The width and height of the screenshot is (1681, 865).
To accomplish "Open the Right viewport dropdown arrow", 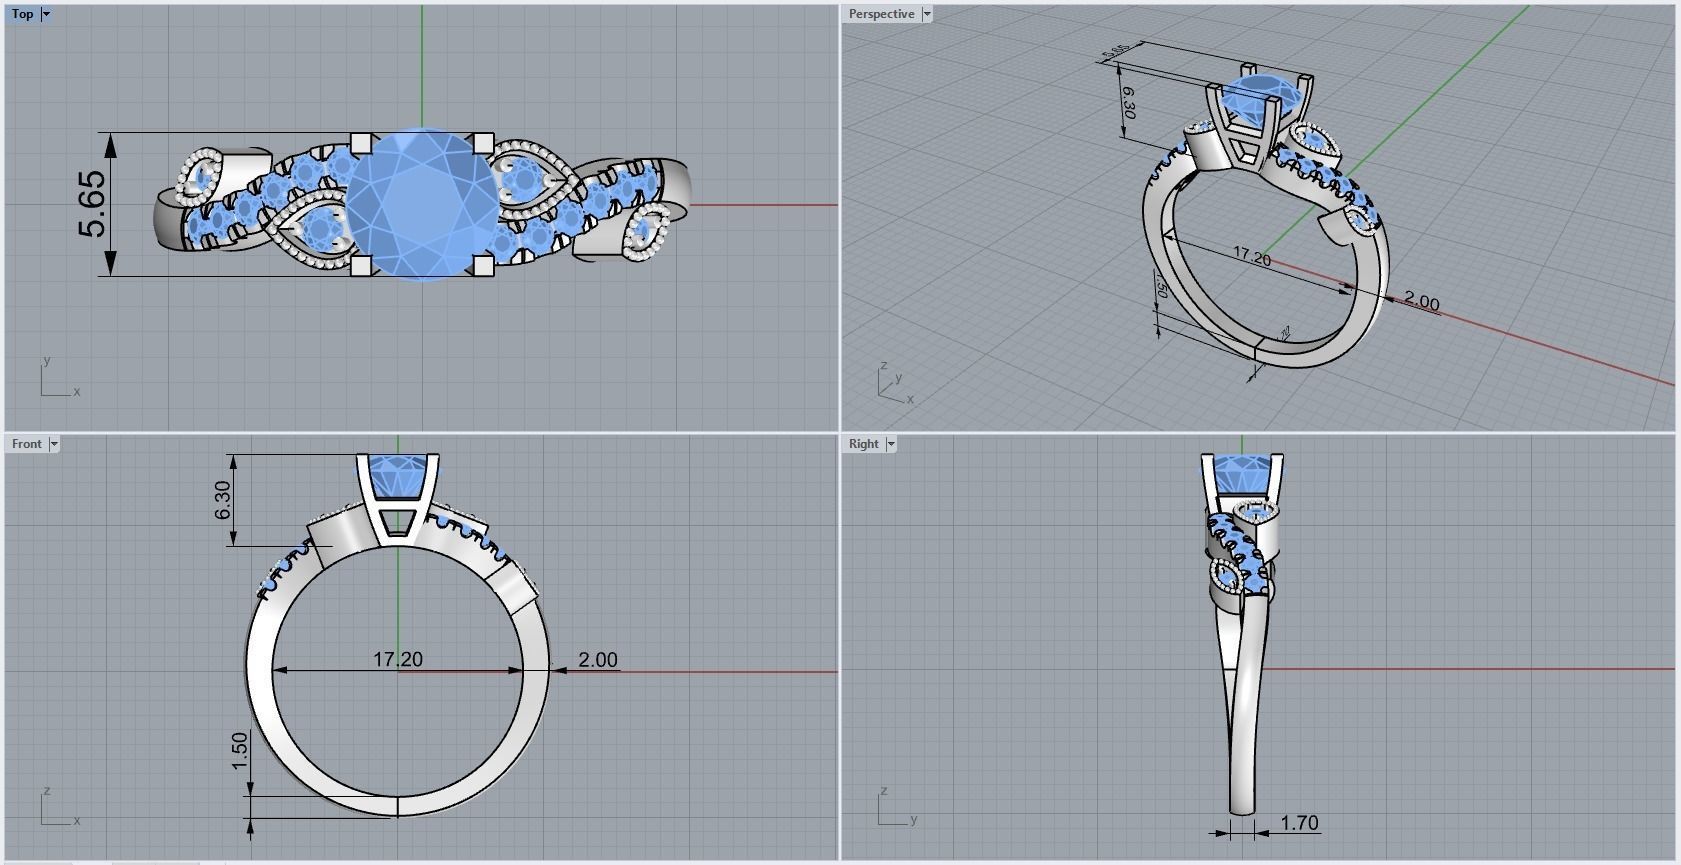I will pos(890,444).
